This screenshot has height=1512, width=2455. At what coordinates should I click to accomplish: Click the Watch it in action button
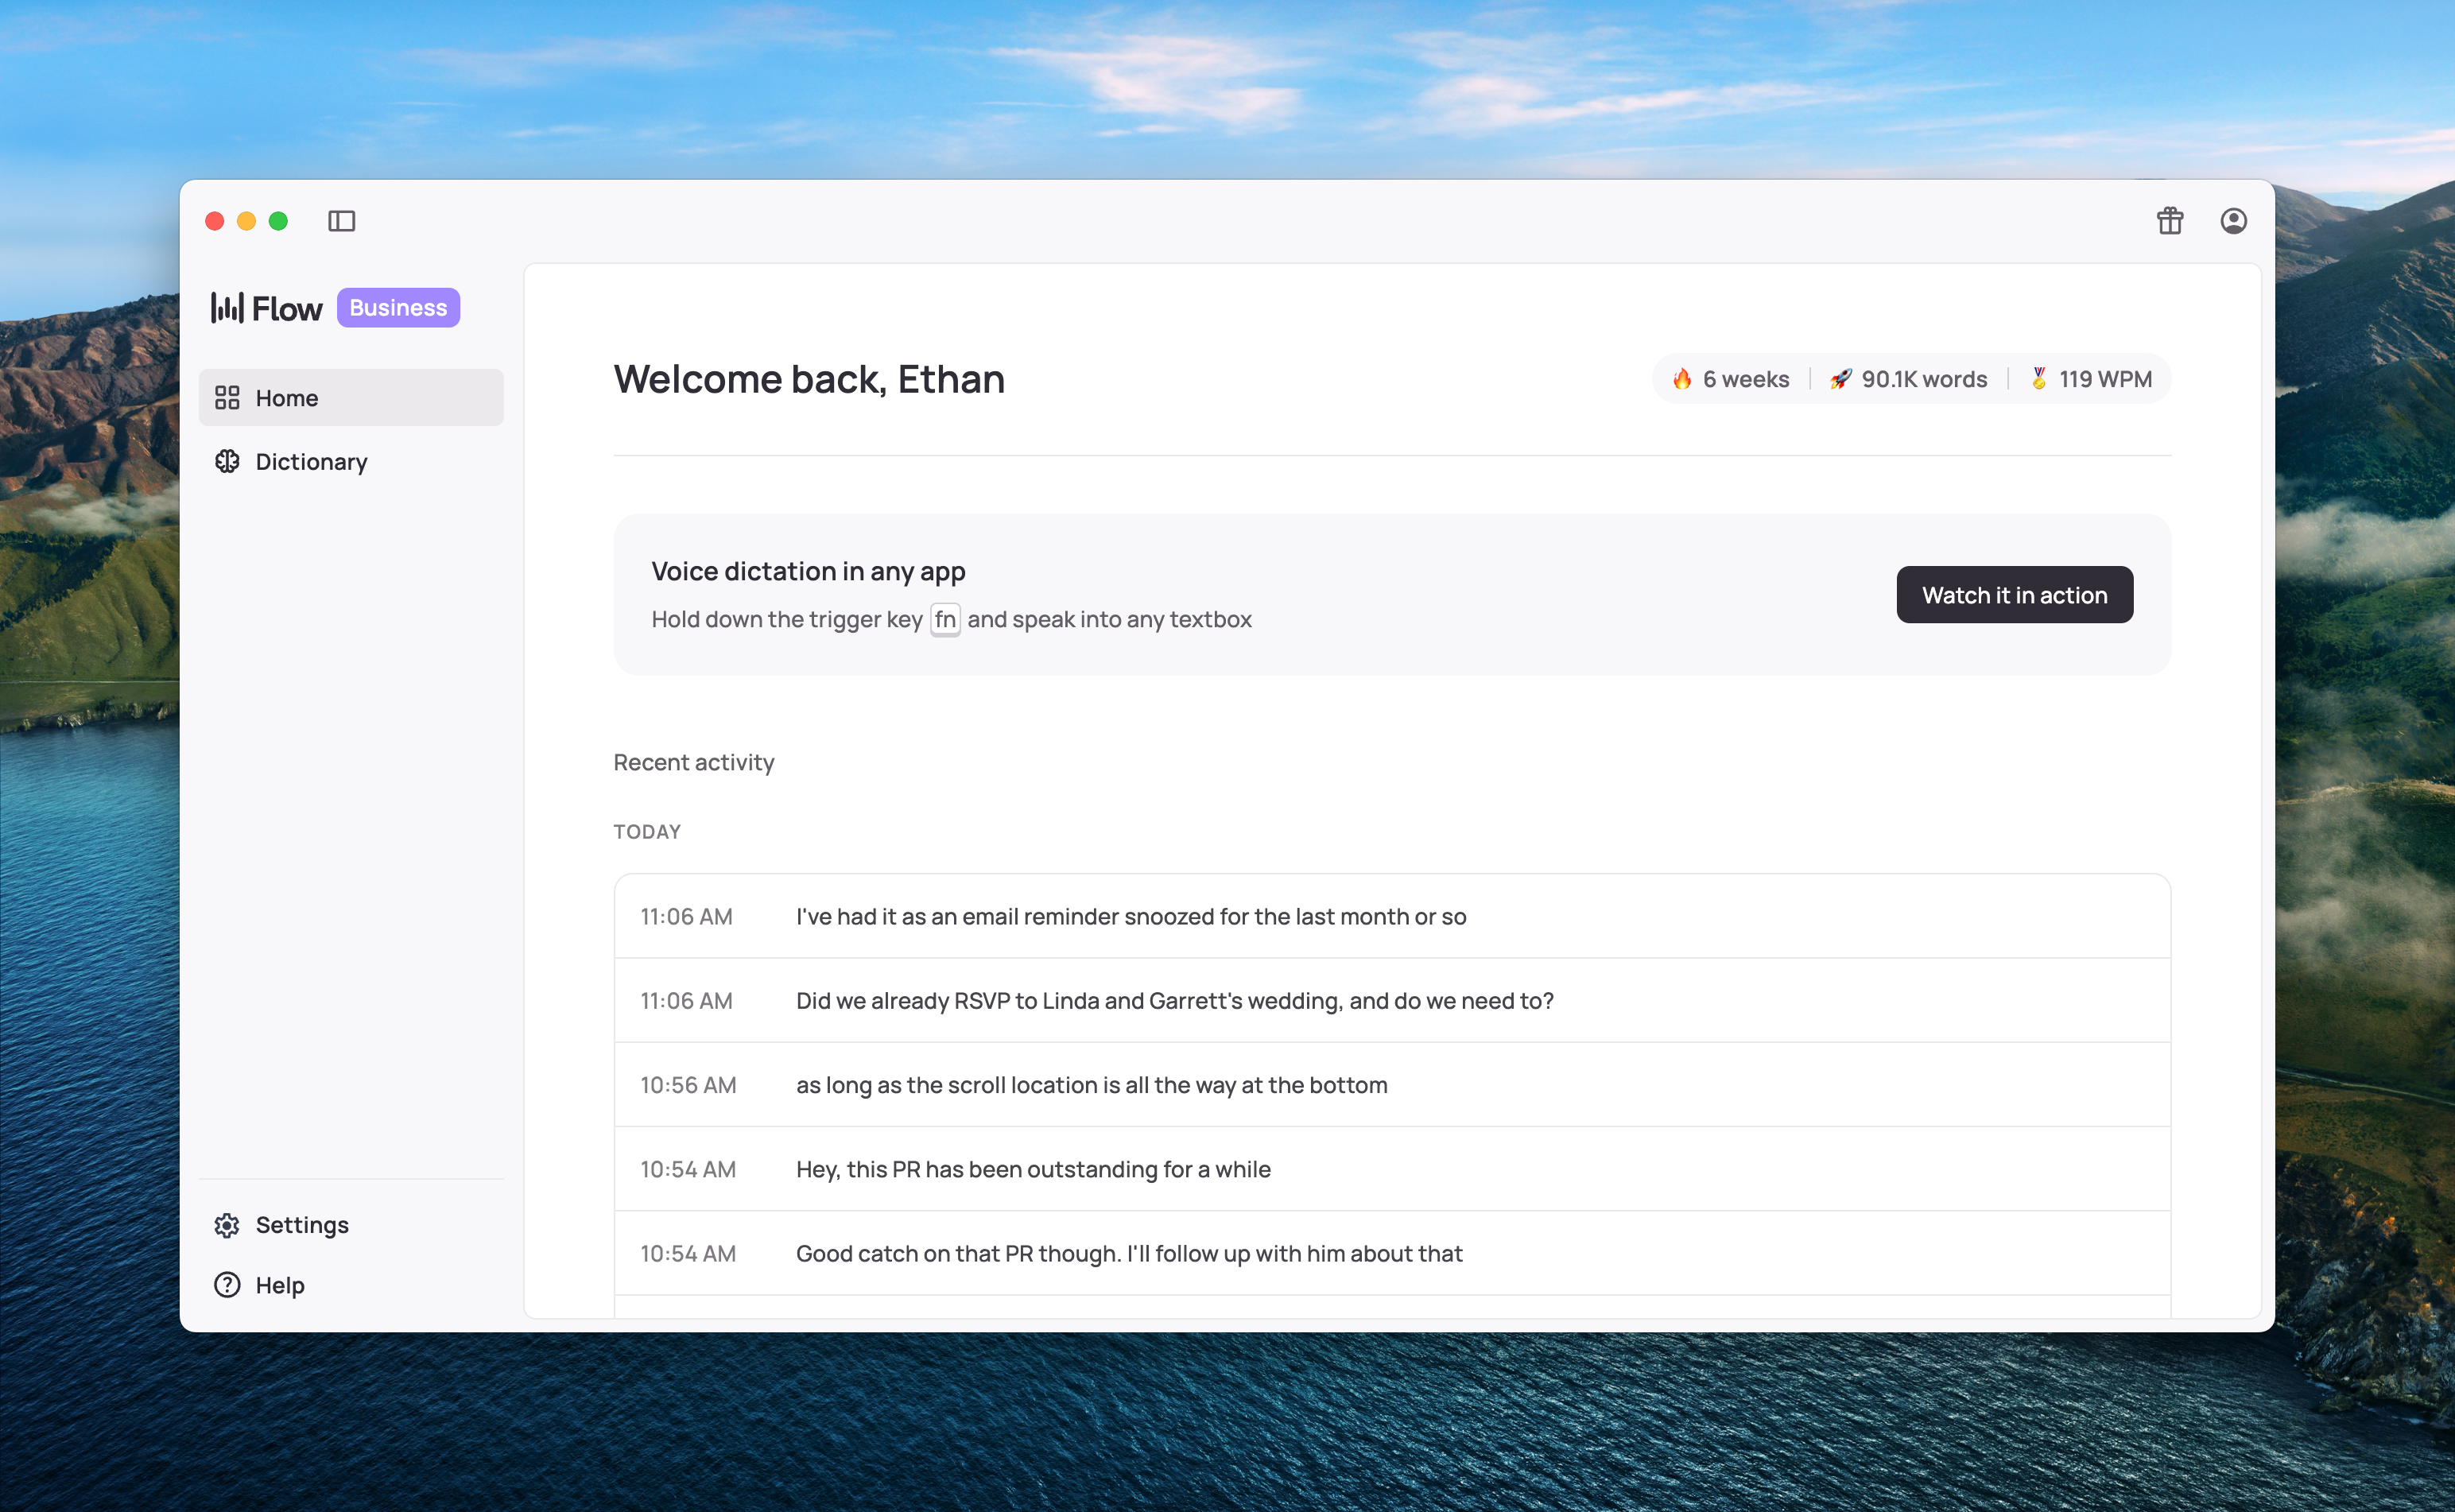(2014, 595)
